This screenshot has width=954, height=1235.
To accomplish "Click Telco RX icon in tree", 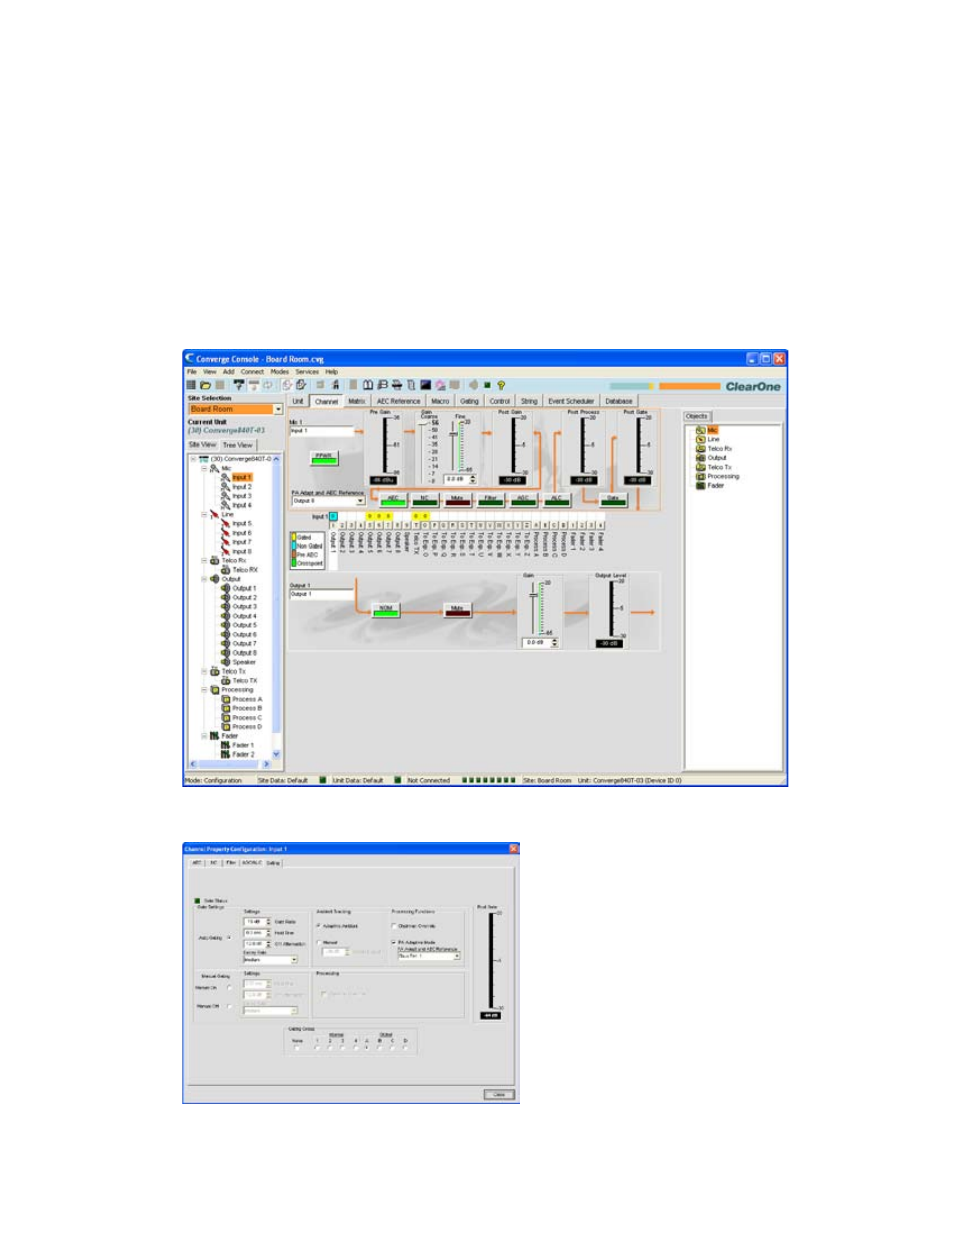I will click(226, 570).
